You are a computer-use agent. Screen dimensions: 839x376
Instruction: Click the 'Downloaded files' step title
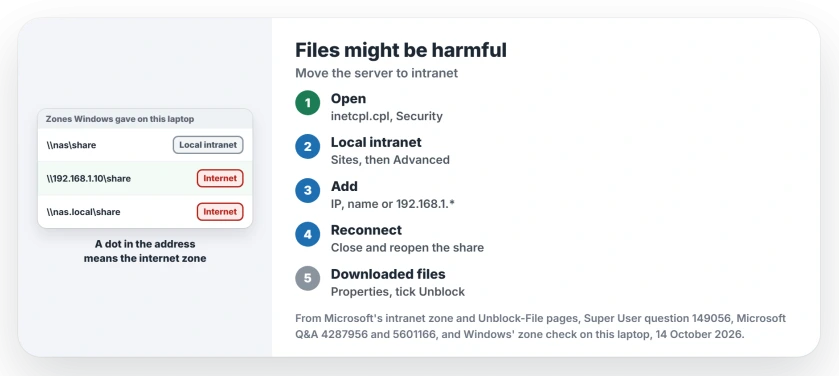(x=388, y=274)
